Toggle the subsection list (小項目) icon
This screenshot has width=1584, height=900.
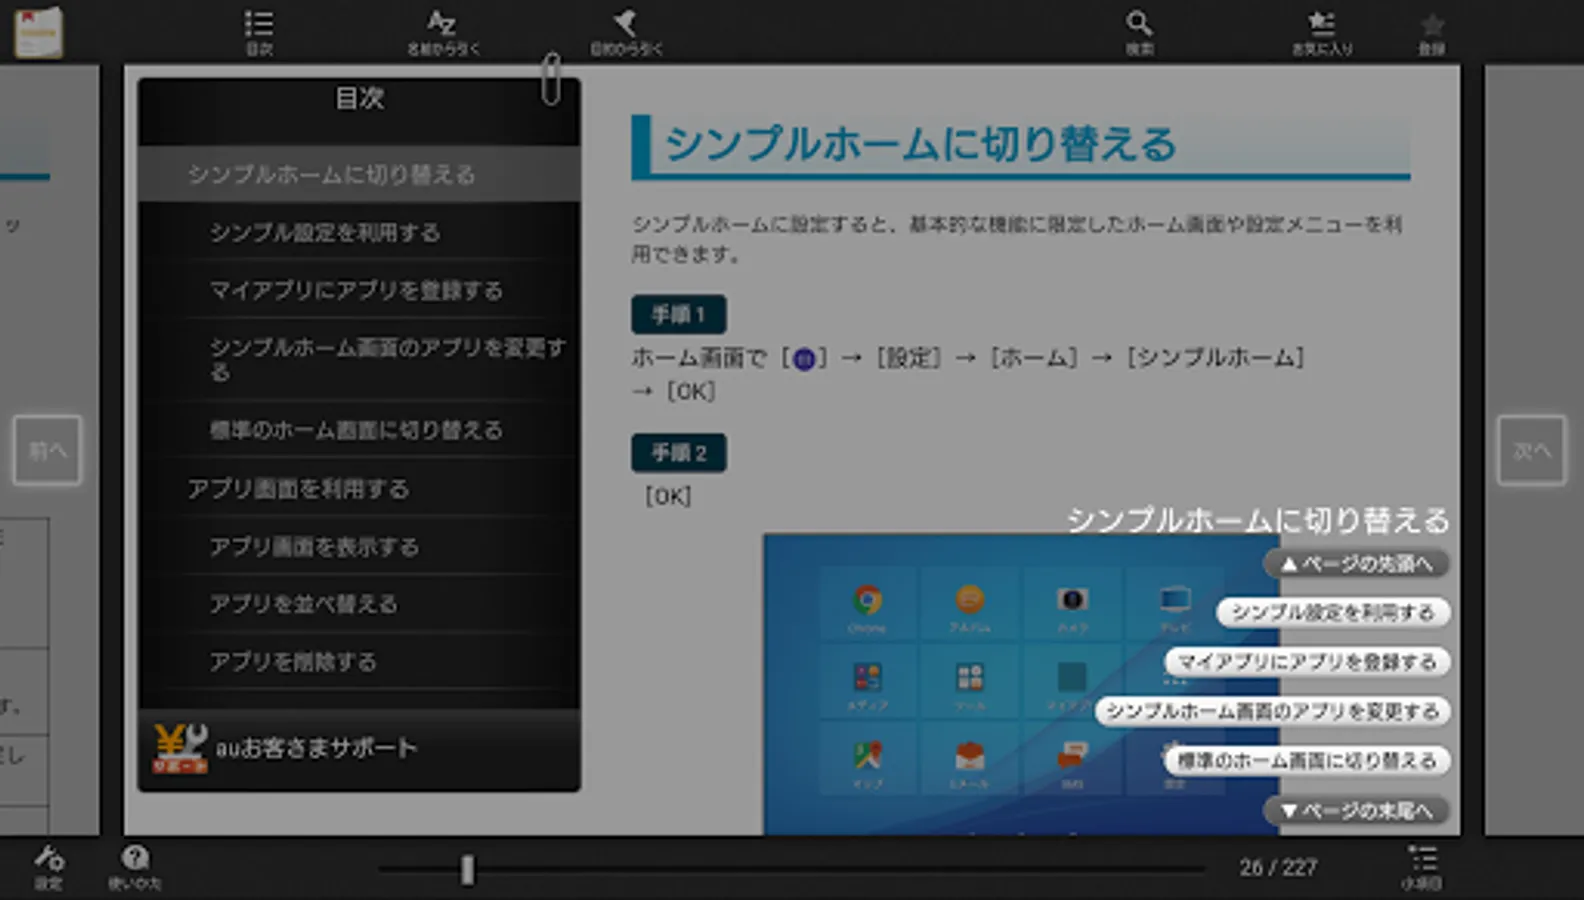pos(1421,867)
